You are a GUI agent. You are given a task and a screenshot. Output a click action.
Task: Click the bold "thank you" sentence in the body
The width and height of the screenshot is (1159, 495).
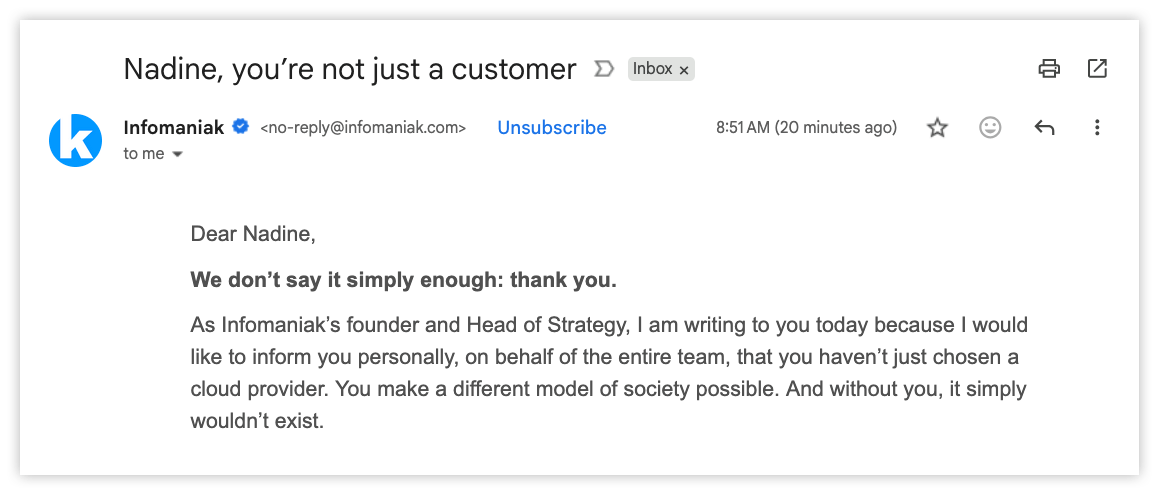(x=404, y=280)
